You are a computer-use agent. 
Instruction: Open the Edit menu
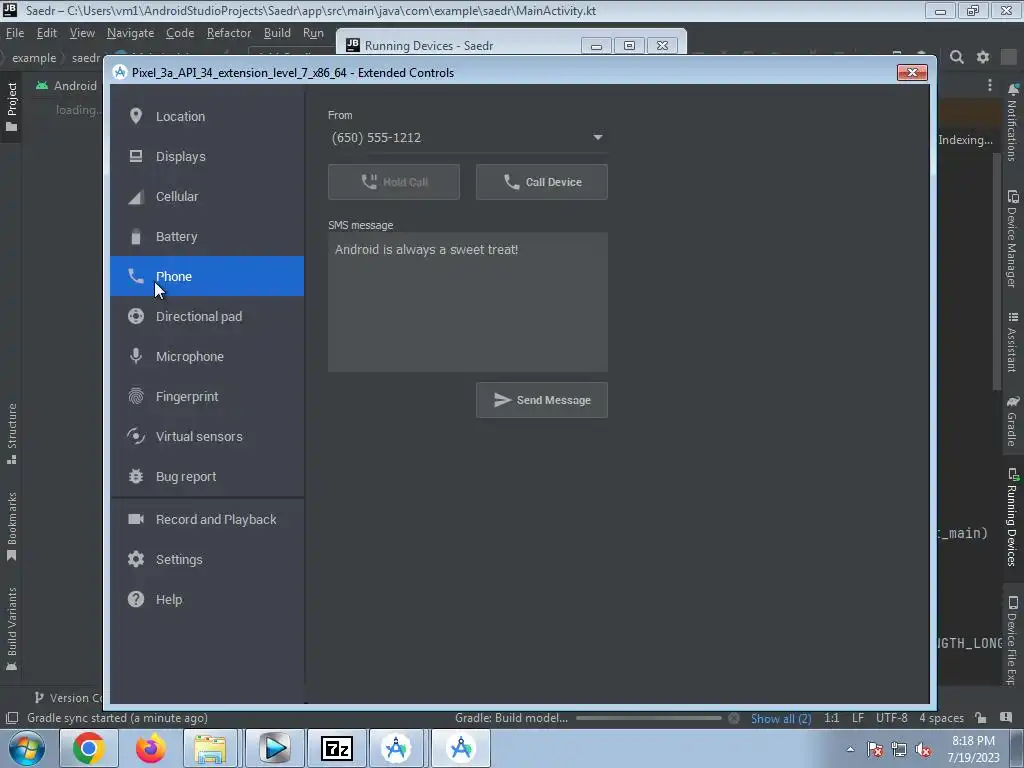coord(46,33)
